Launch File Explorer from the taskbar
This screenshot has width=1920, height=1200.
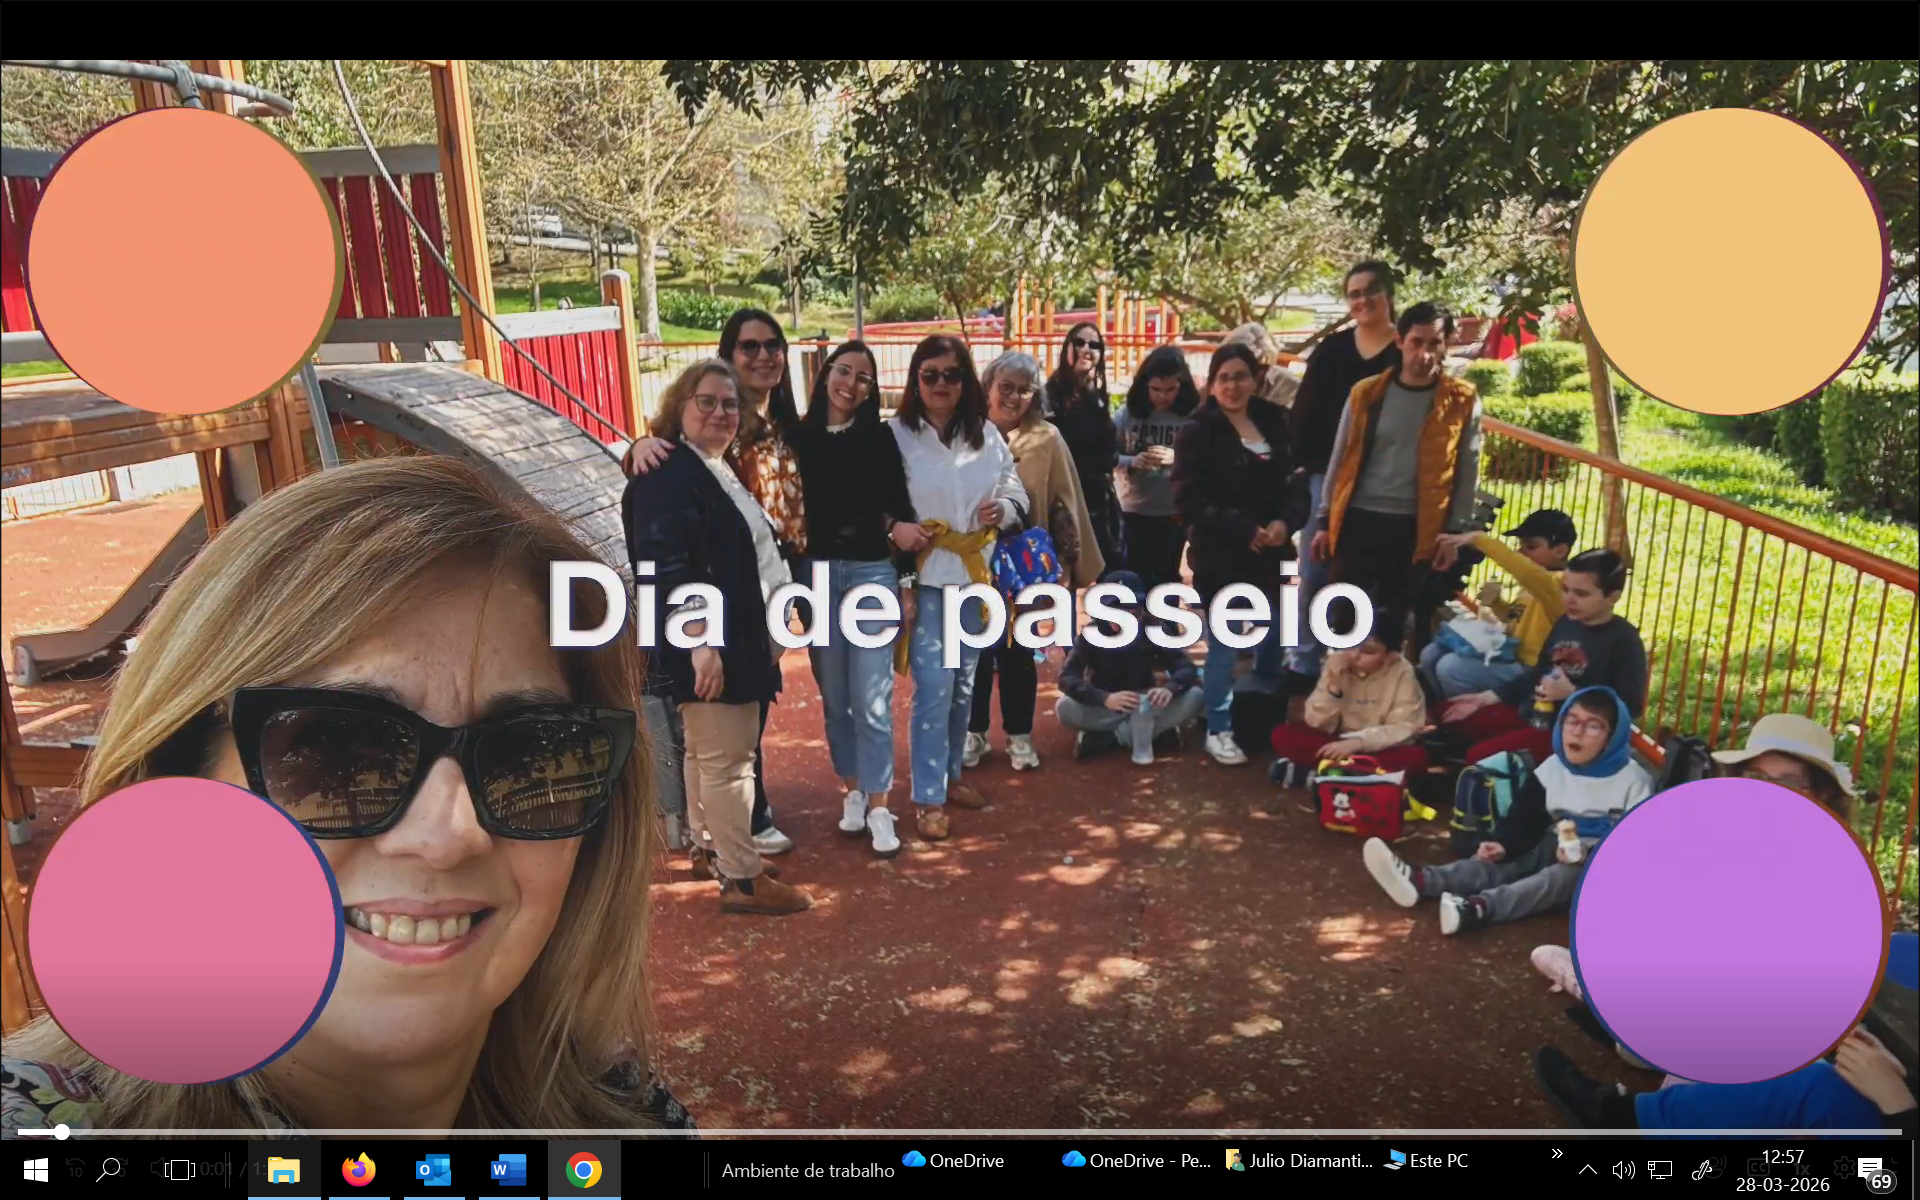284,1169
